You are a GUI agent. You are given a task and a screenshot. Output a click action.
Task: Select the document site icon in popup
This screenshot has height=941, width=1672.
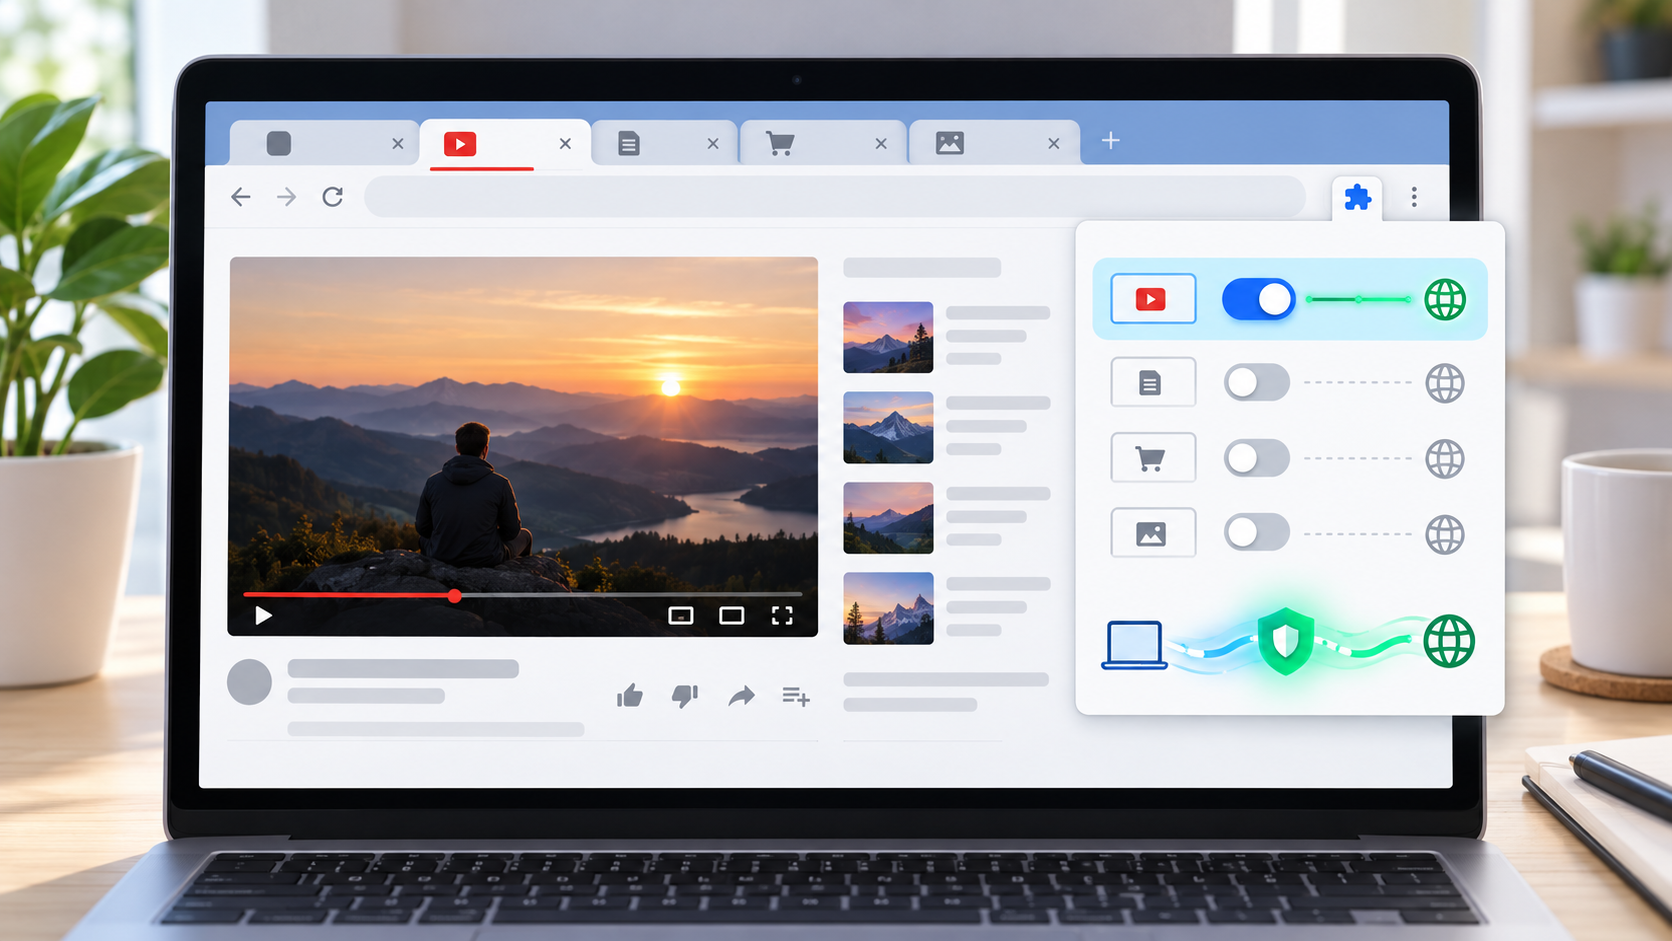point(1153,382)
